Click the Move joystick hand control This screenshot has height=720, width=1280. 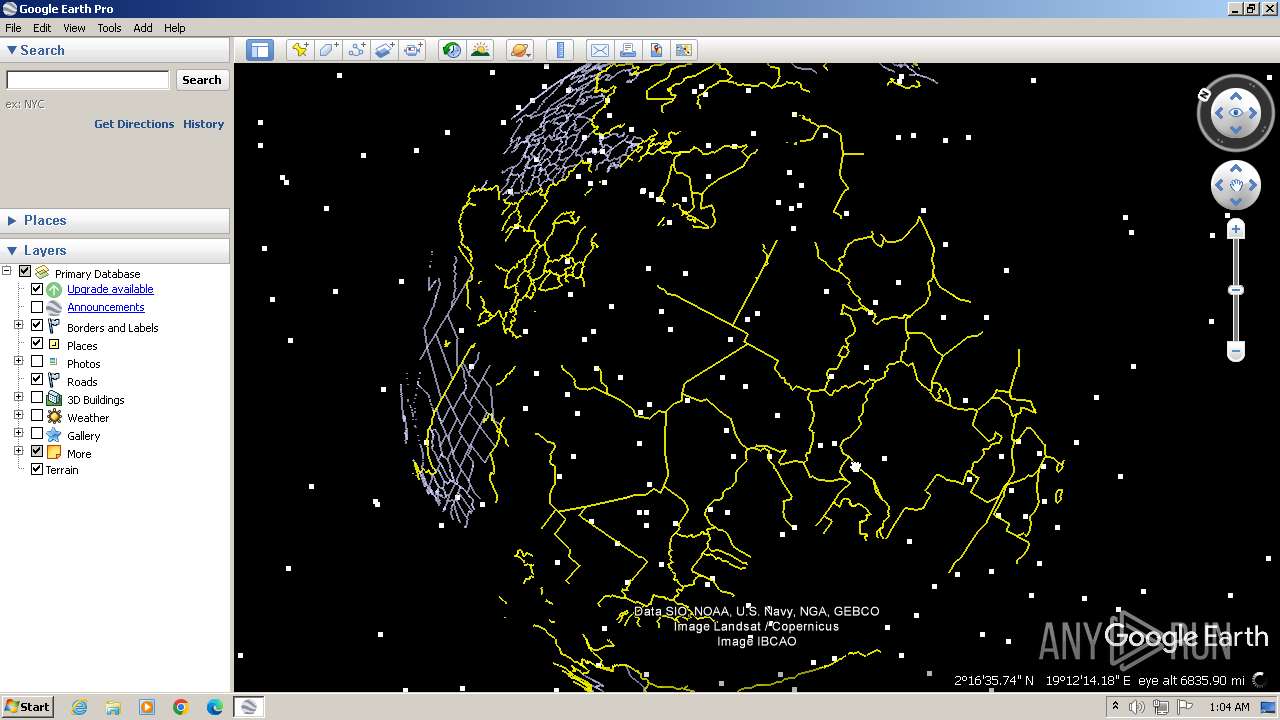(1236, 185)
